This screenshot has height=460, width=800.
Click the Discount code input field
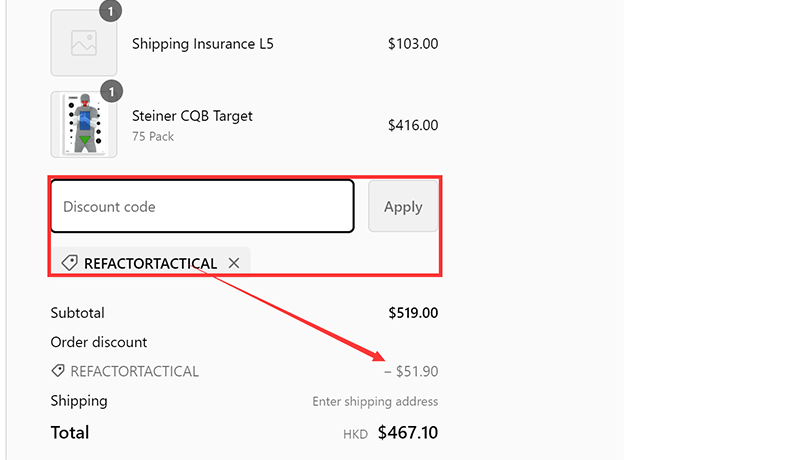(x=202, y=207)
